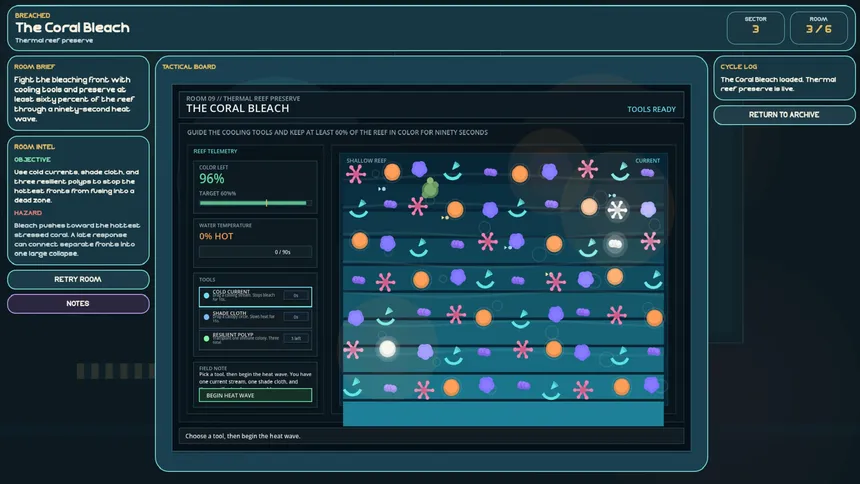Click the Retry Room button
This screenshot has width=860, height=484.
(x=78, y=279)
